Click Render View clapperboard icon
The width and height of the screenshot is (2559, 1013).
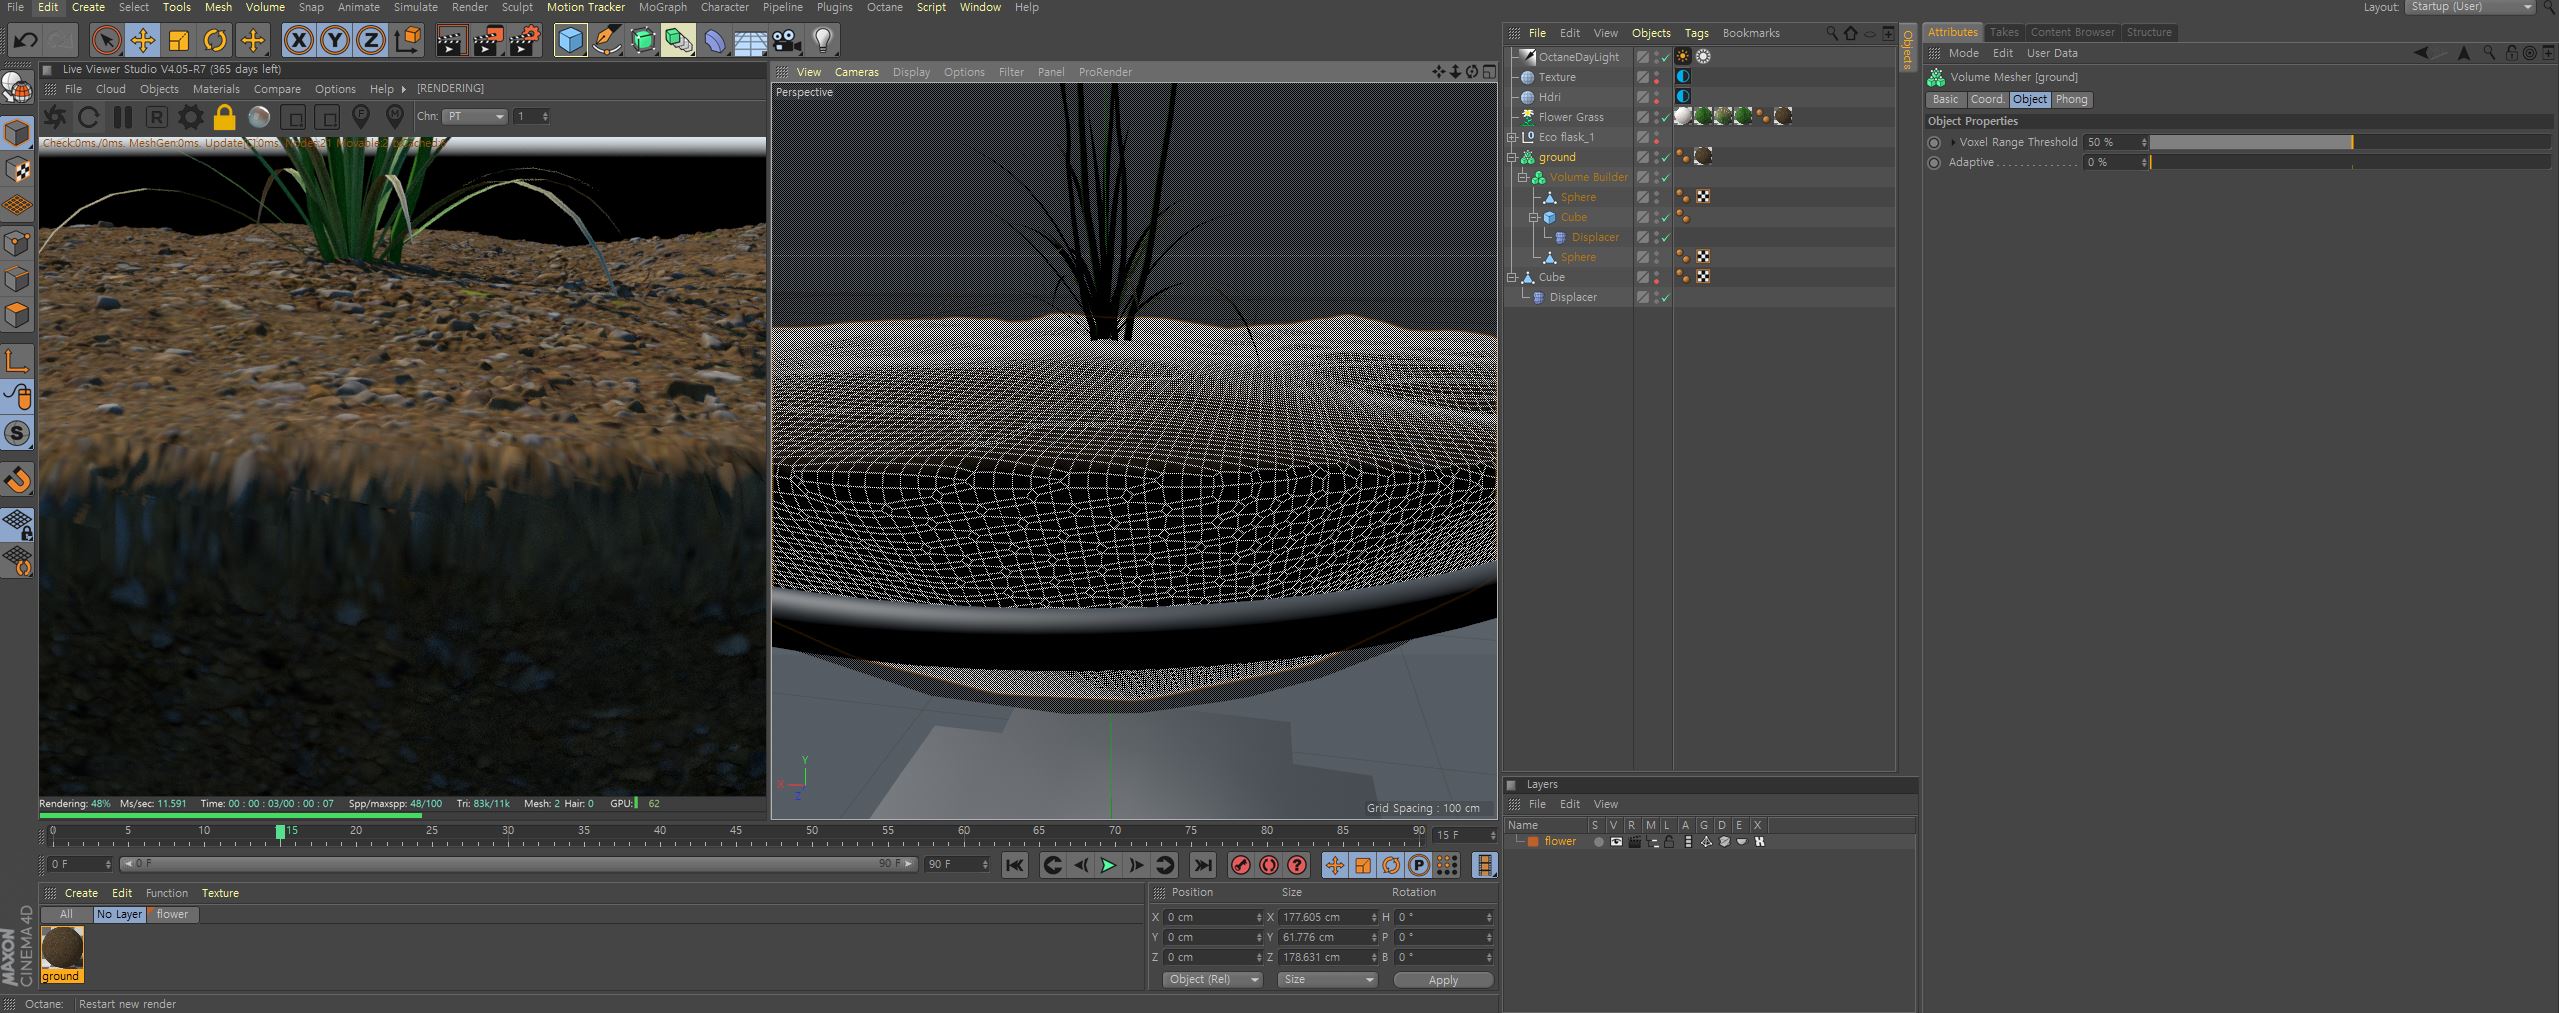(451, 40)
